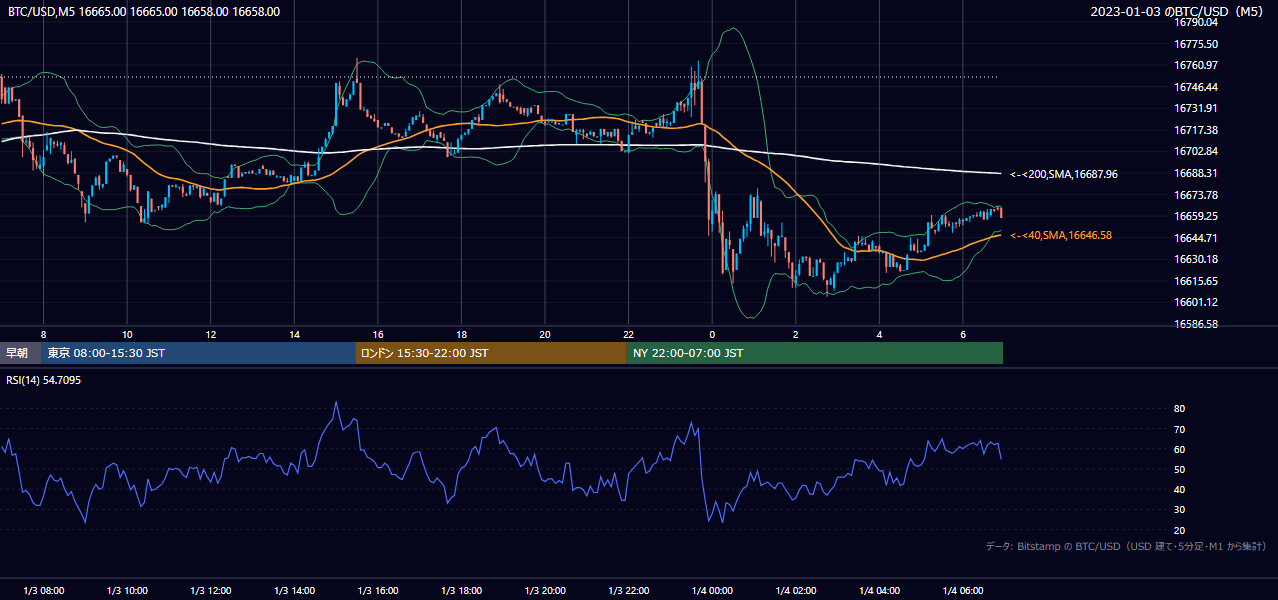Click the 16775.50 price axis label
1278x600 pixels.
(1196, 44)
